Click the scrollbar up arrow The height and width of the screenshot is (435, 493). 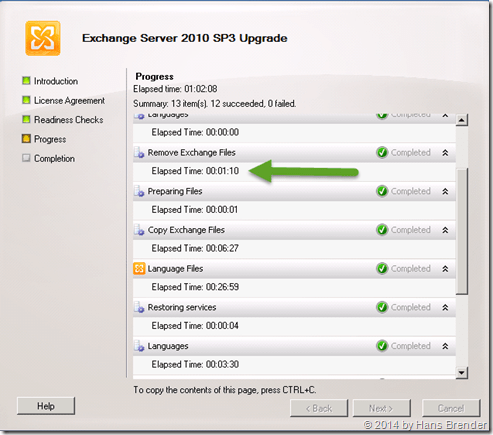tap(462, 120)
